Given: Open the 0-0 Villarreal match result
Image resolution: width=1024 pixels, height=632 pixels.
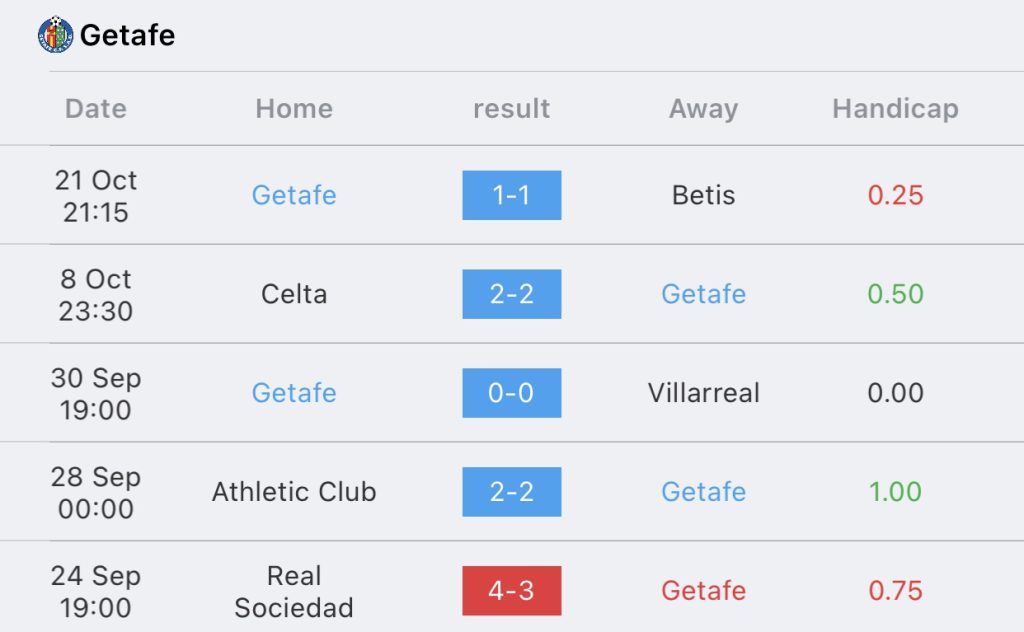Looking at the screenshot, I should pos(511,393).
